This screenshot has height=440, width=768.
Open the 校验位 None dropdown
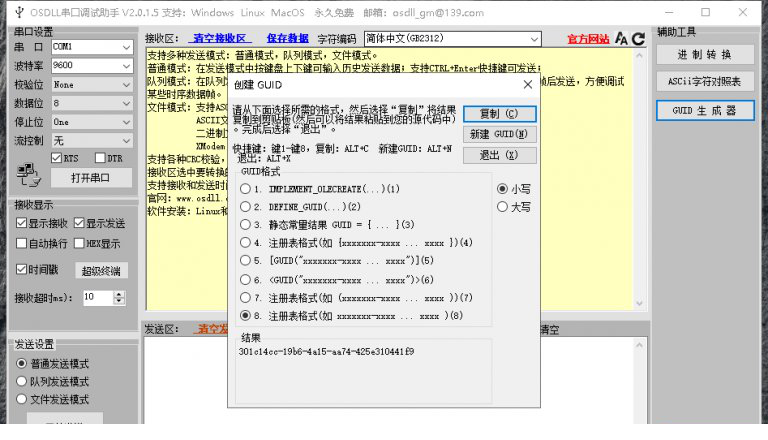tap(92, 84)
